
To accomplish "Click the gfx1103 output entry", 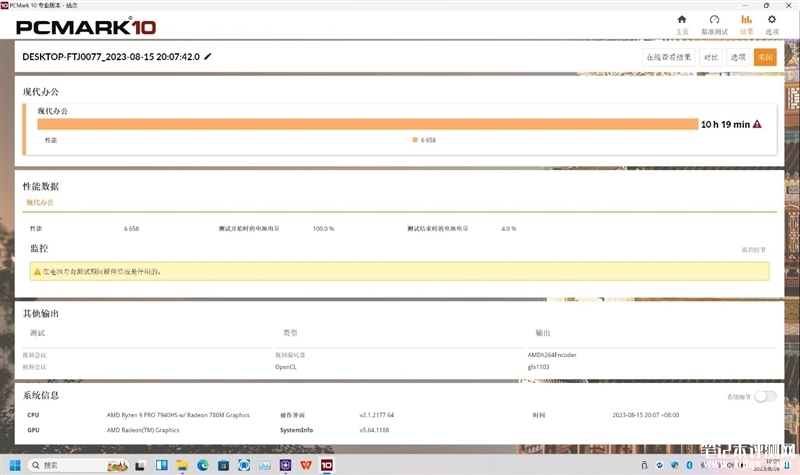I will pos(538,367).
